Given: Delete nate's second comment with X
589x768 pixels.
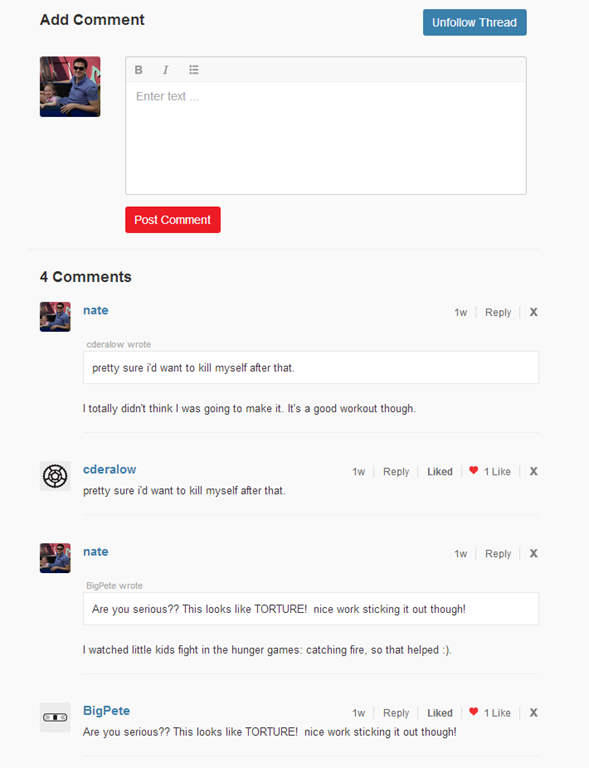Looking at the screenshot, I should point(534,553).
